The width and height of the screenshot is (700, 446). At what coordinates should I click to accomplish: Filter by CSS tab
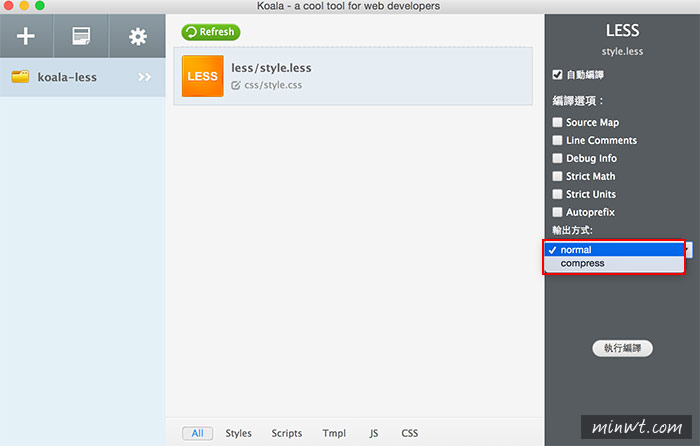pyautogui.click(x=409, y=433)
